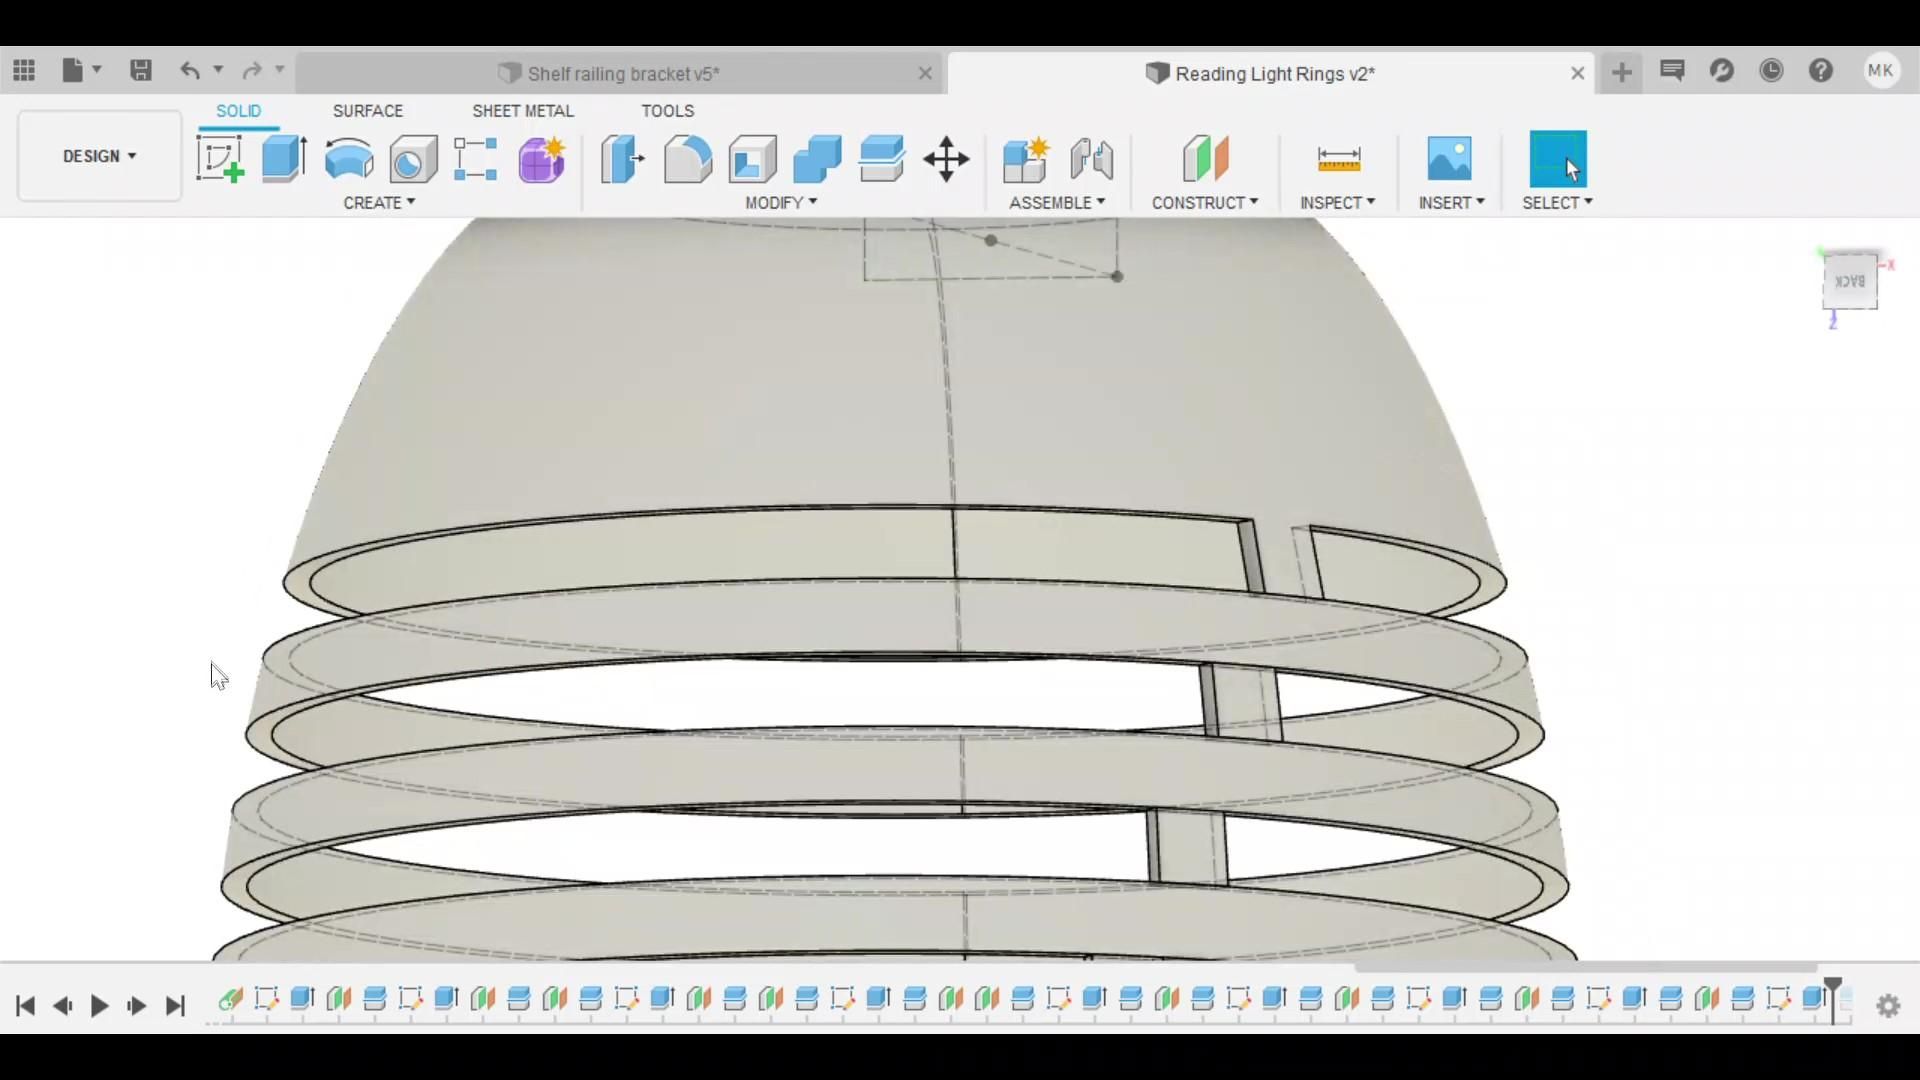Click the Measure icon under Inspect
This screenshot has height=1080, width=1920.
[1337, 158]
